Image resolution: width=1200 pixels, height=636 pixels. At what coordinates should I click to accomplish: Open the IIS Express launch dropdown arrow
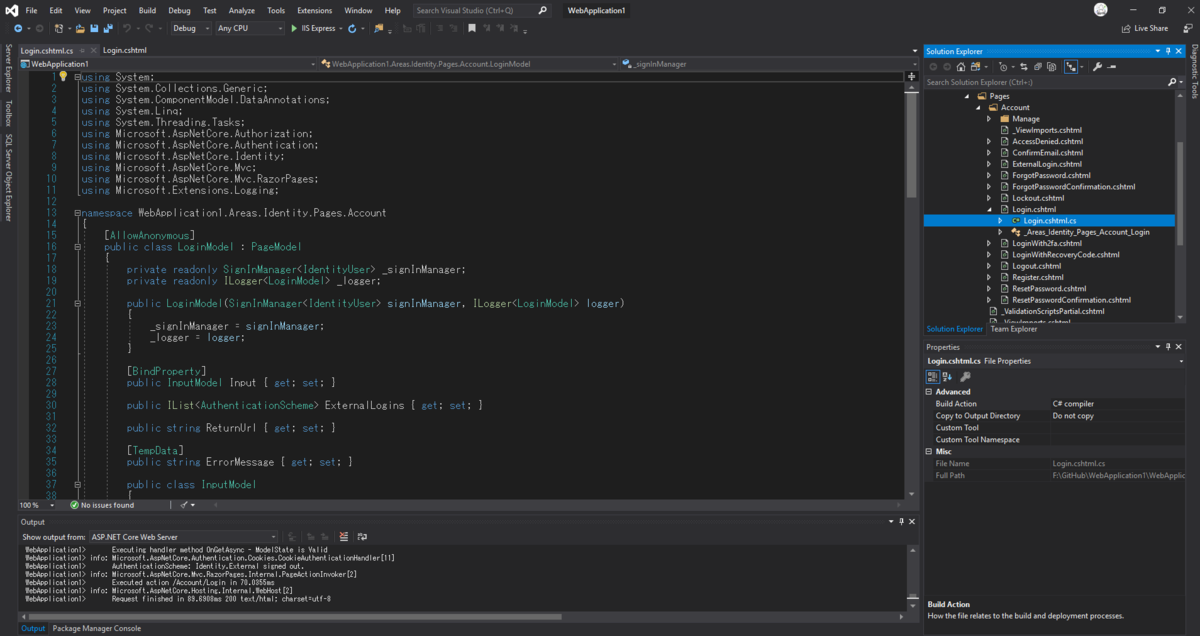[340, 28]
